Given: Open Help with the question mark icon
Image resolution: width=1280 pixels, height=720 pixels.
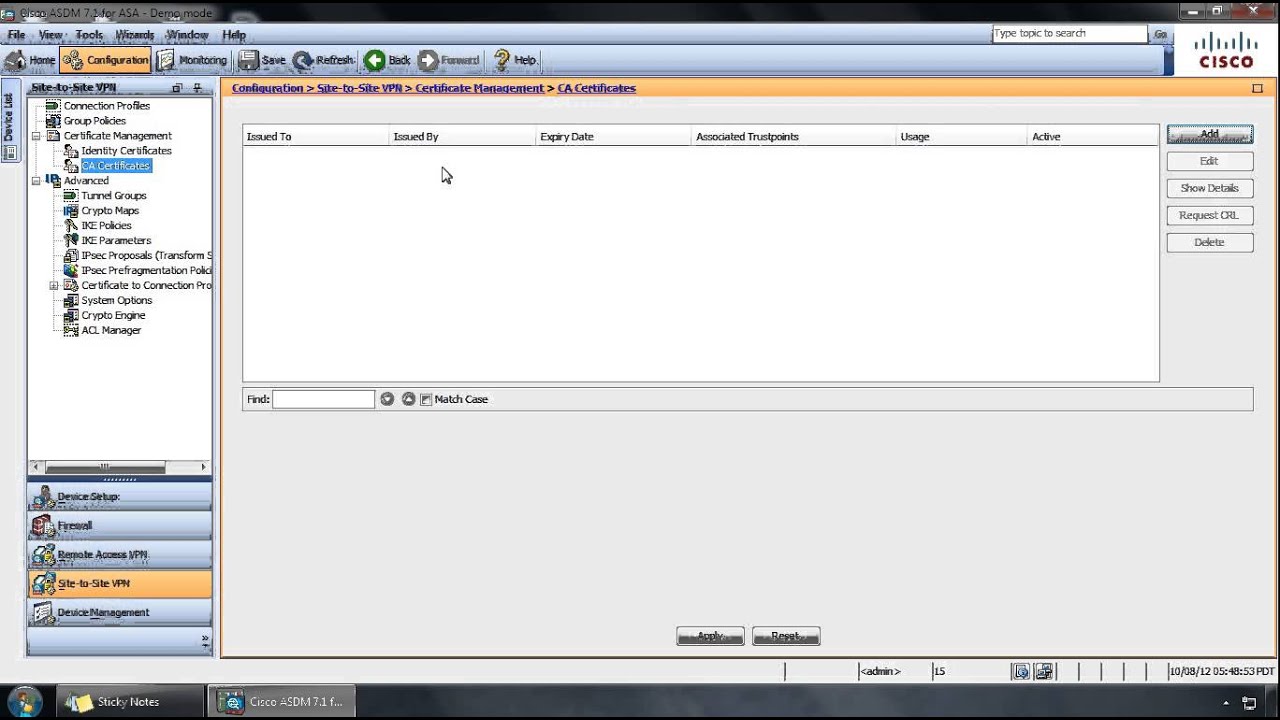Looking at the screenshot, I should [x=515, y=60].
